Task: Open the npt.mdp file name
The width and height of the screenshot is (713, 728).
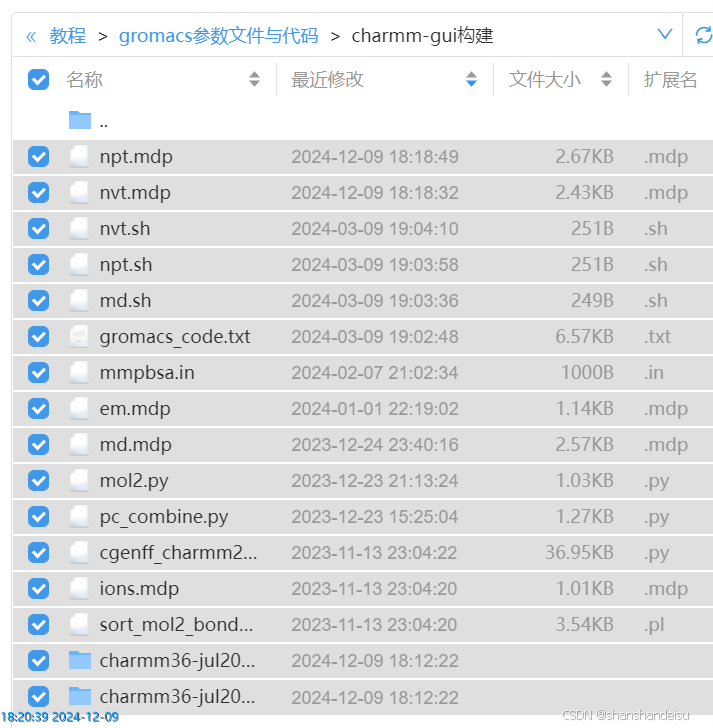Action: (136, 157)
